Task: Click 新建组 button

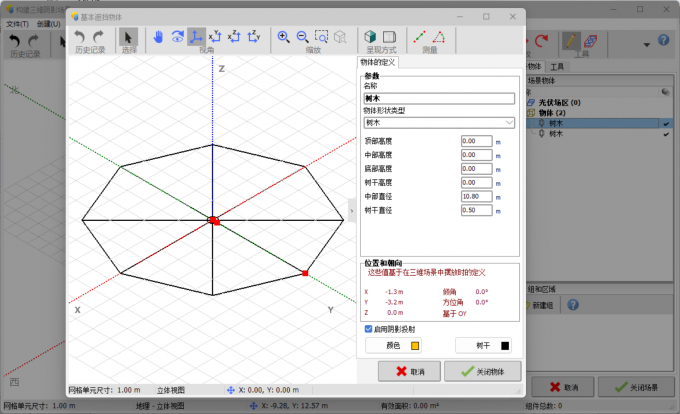Action: 541,305
